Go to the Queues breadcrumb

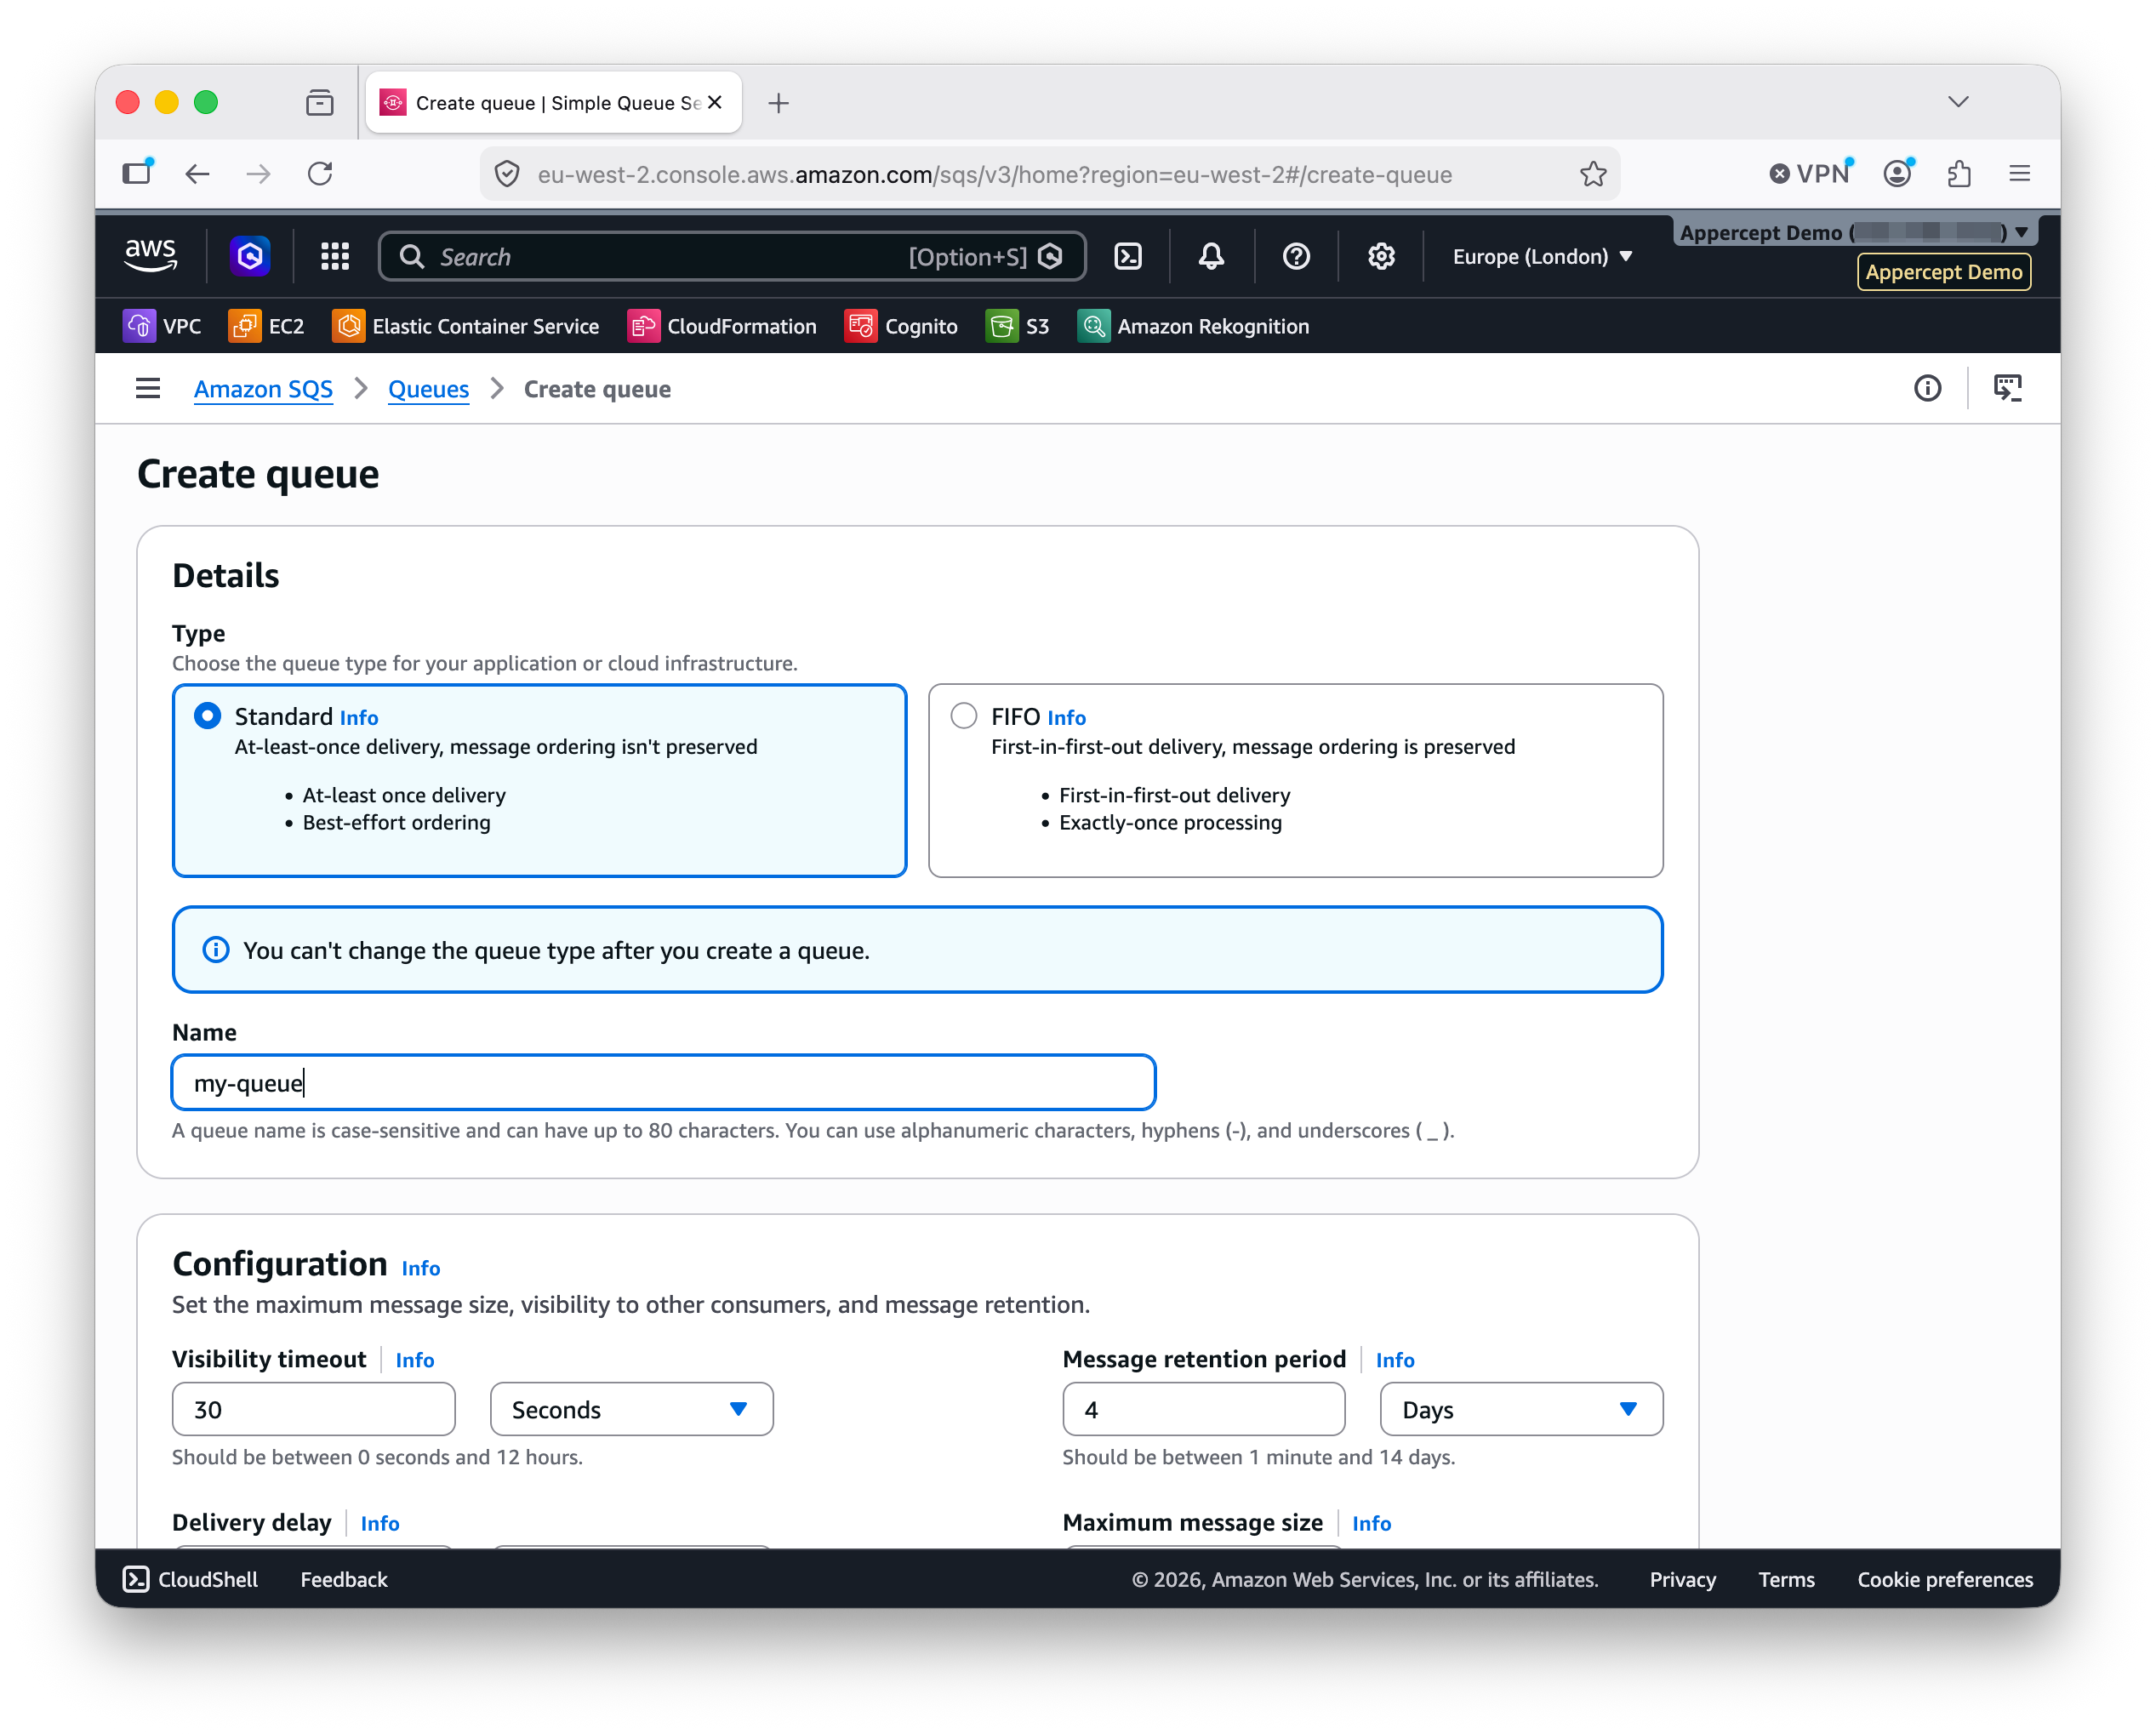(x=428, y=389)
